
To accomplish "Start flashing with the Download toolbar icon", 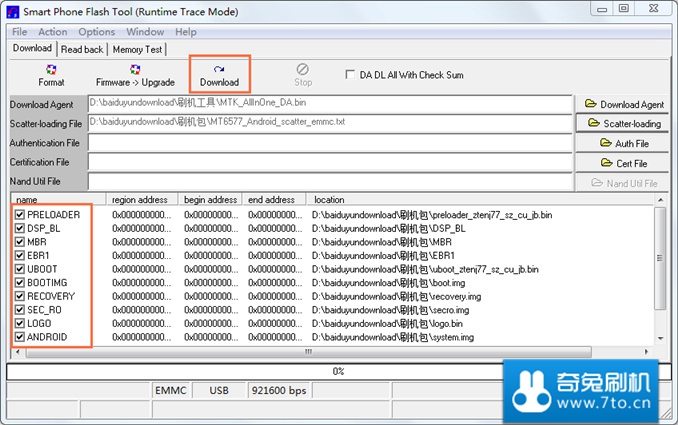I will click(219, 75).
